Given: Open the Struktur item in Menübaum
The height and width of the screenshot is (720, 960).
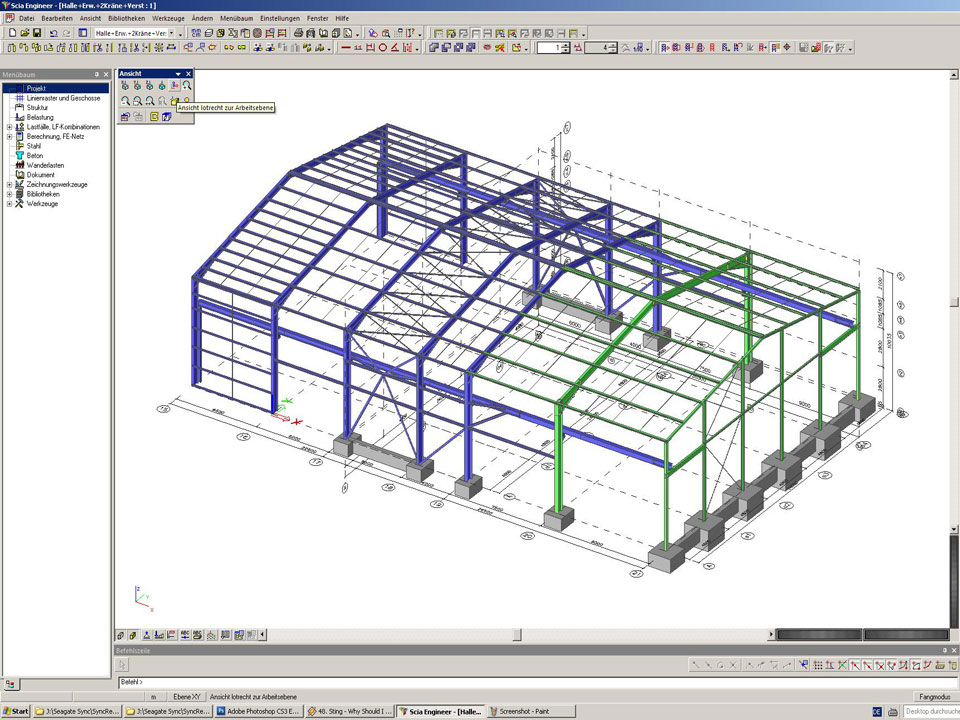Looking at the screenshot, I should (37, 108).
